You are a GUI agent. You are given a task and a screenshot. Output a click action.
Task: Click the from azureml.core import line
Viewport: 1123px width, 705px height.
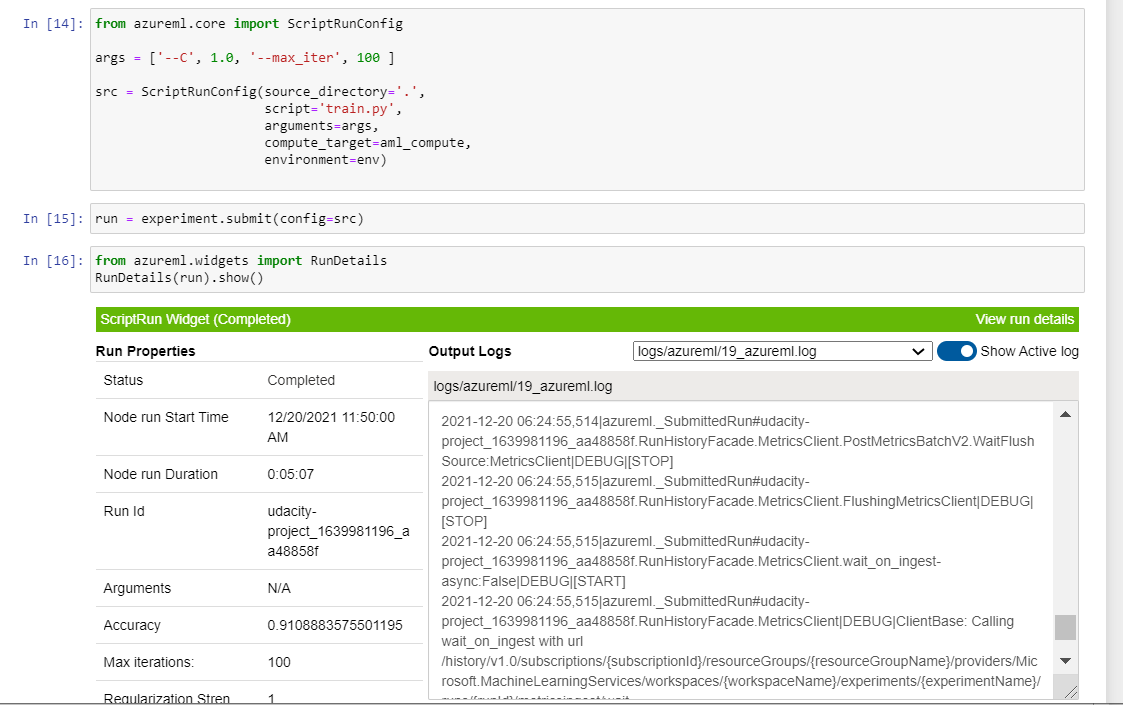click(x=249, y=24)
